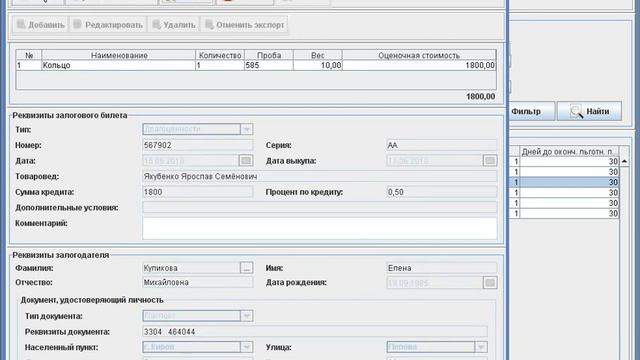Screen dimensions: 640x360
Task: Click the Серия field with AA
Action: 442,145
